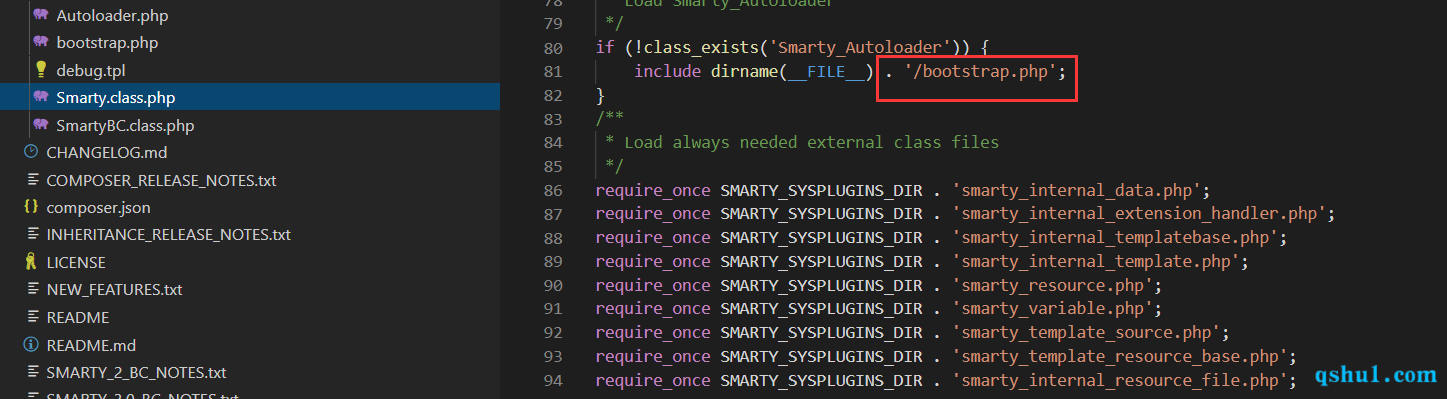The width and height of the screenshot is (1447, 399).
Task: Click the braces icon for composer.json
Action: click(x=30, y=207)
